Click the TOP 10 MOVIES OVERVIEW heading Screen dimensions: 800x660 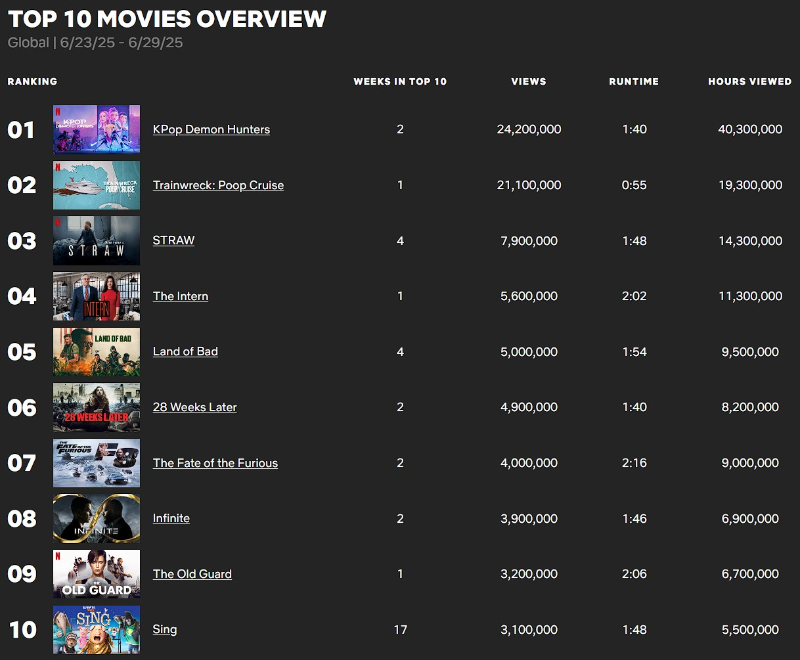click(x=167, y=19)
